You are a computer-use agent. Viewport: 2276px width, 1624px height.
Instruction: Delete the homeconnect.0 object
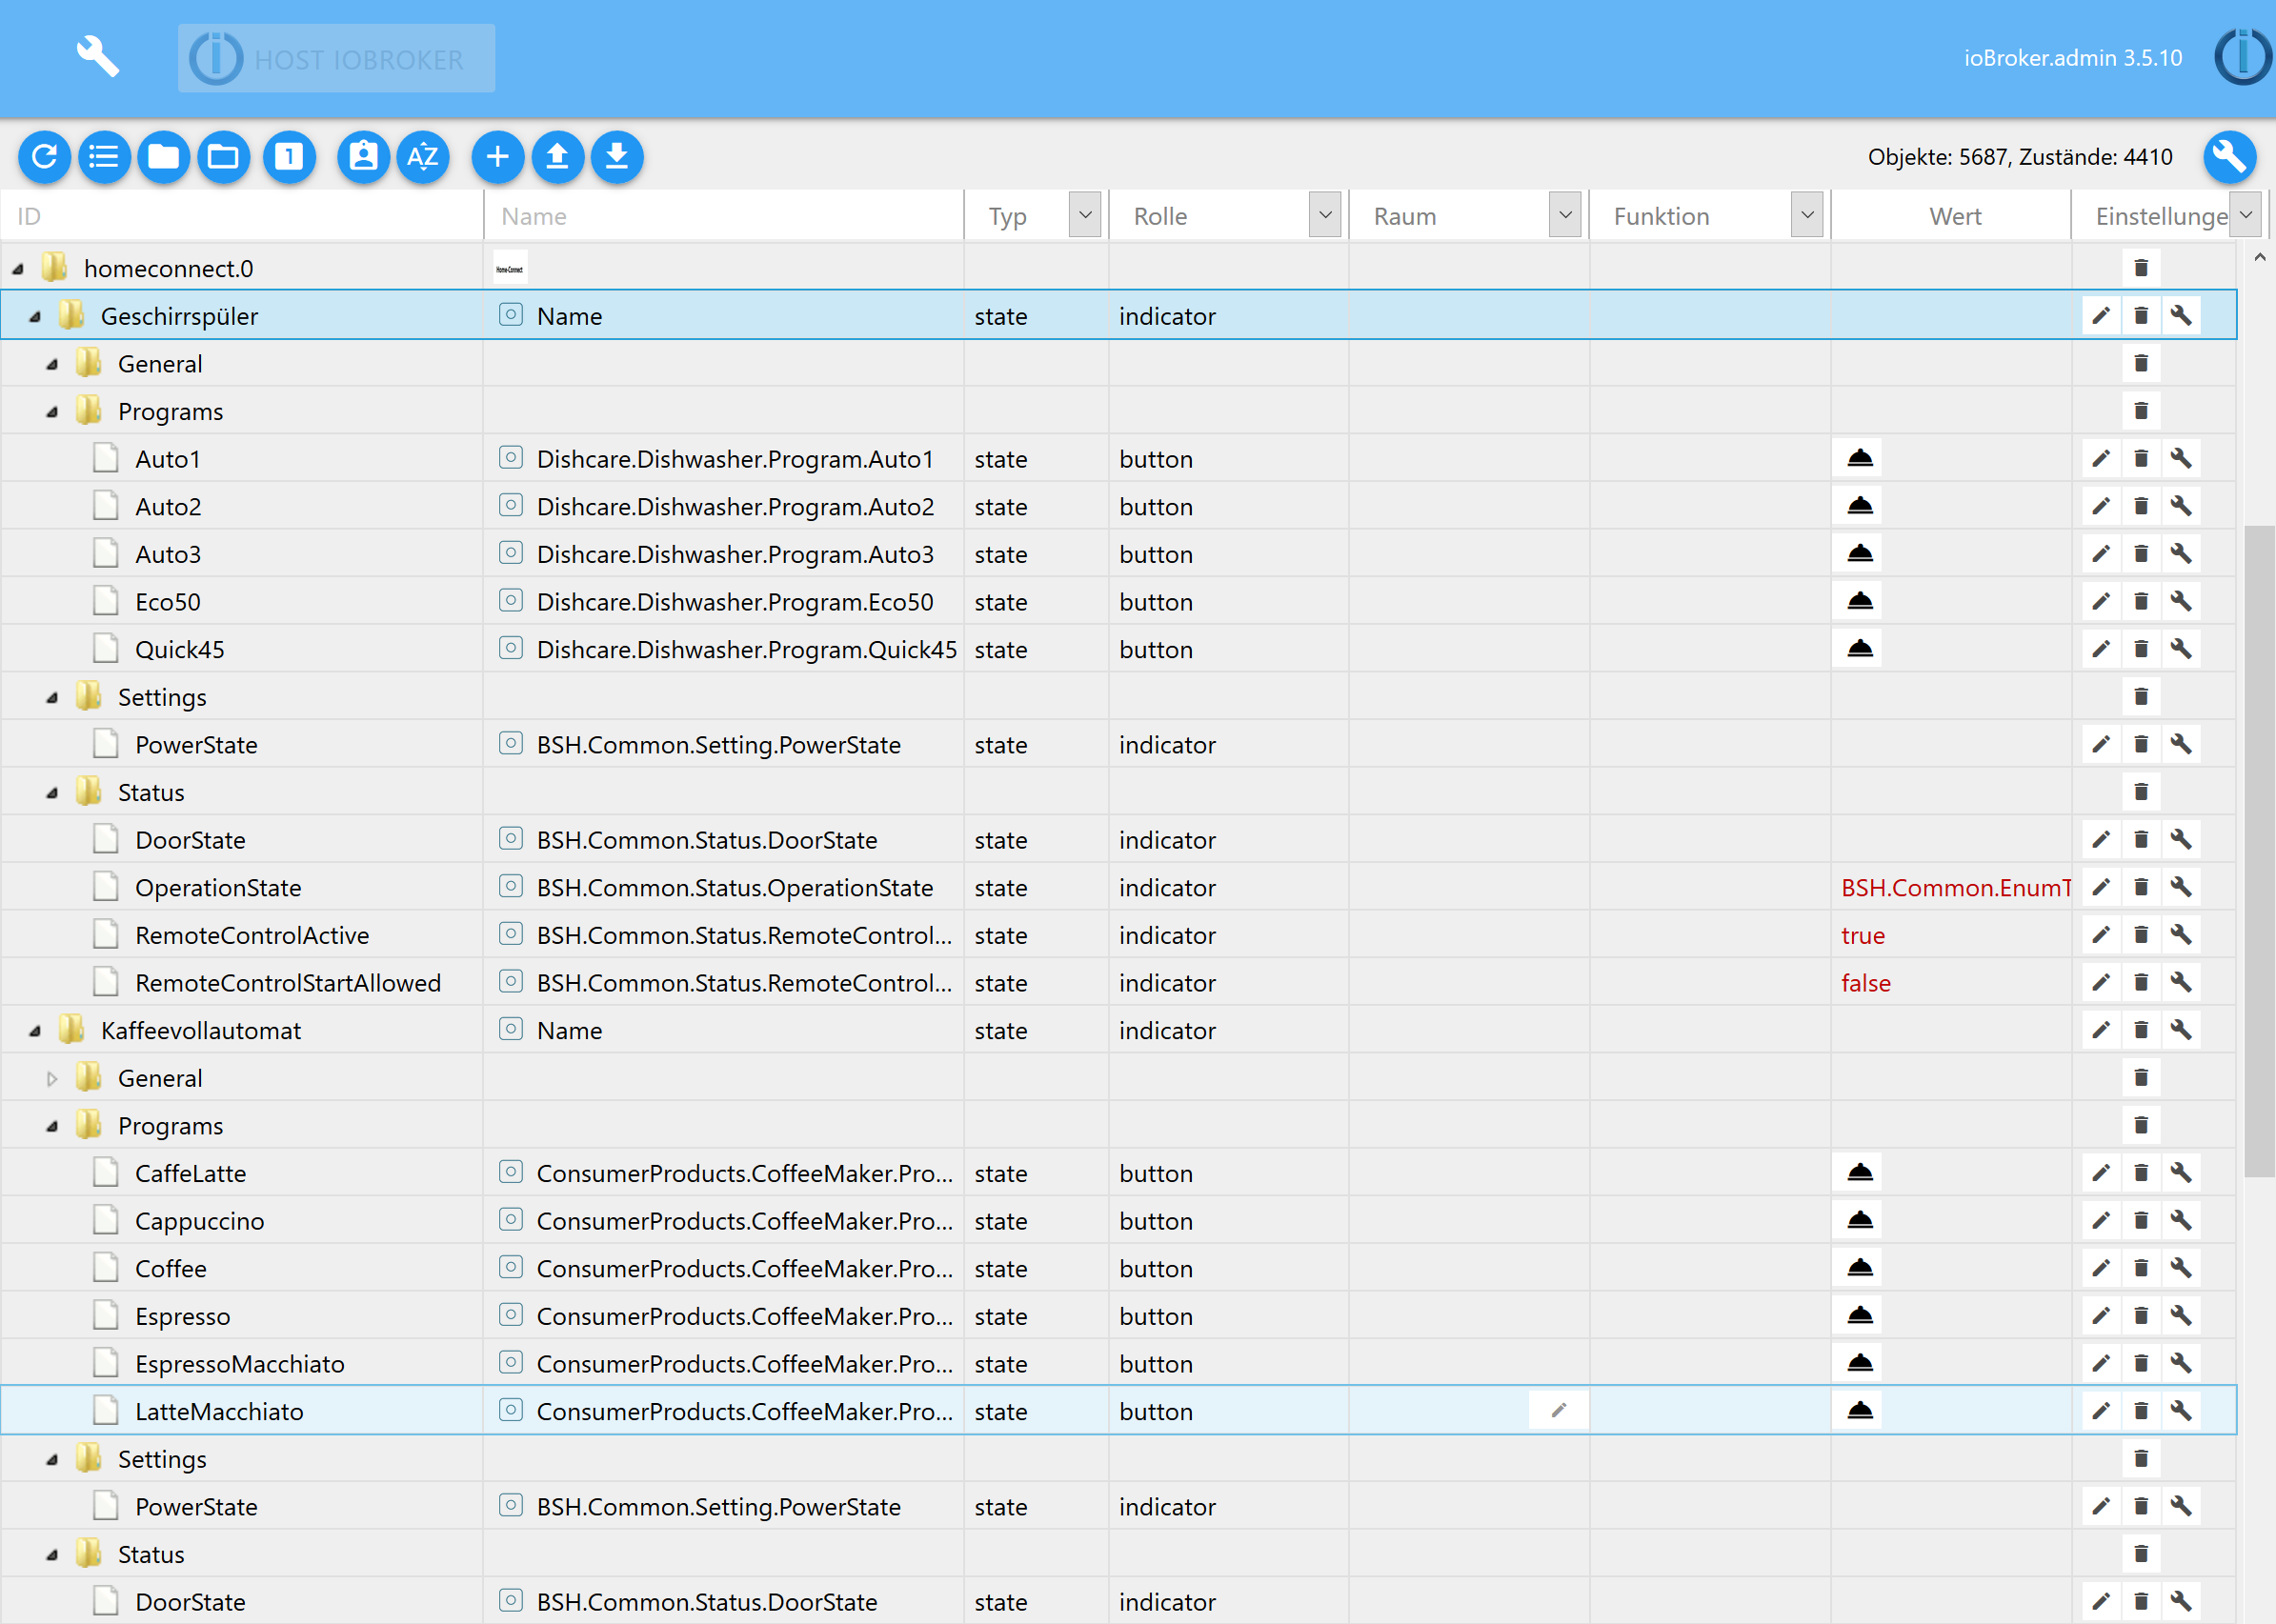pos(2141,268)
